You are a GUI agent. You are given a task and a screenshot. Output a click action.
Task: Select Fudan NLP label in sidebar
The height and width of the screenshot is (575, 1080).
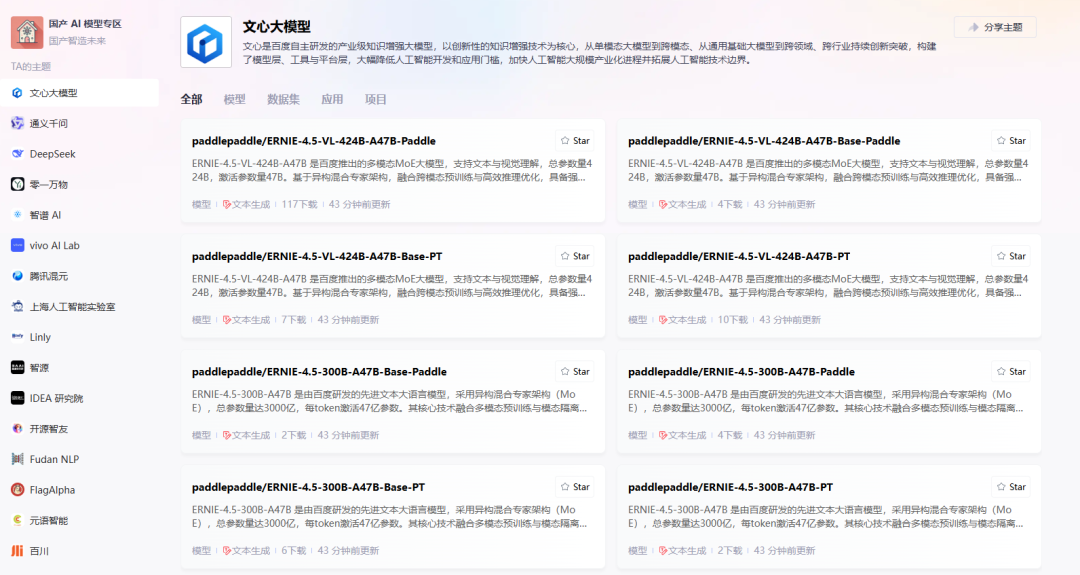54,459
